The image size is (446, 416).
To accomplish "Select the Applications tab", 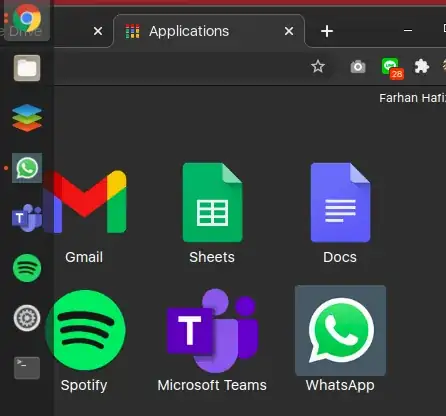I will 209,31.
